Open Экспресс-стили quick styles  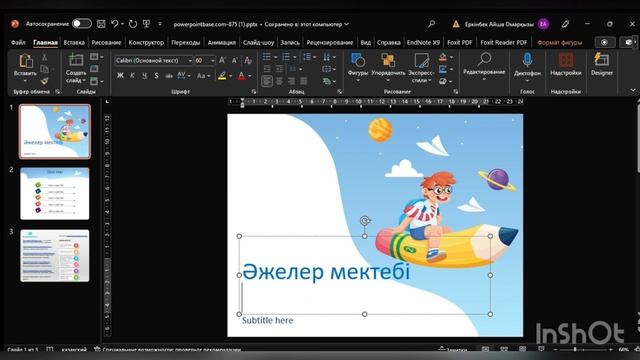421,61
